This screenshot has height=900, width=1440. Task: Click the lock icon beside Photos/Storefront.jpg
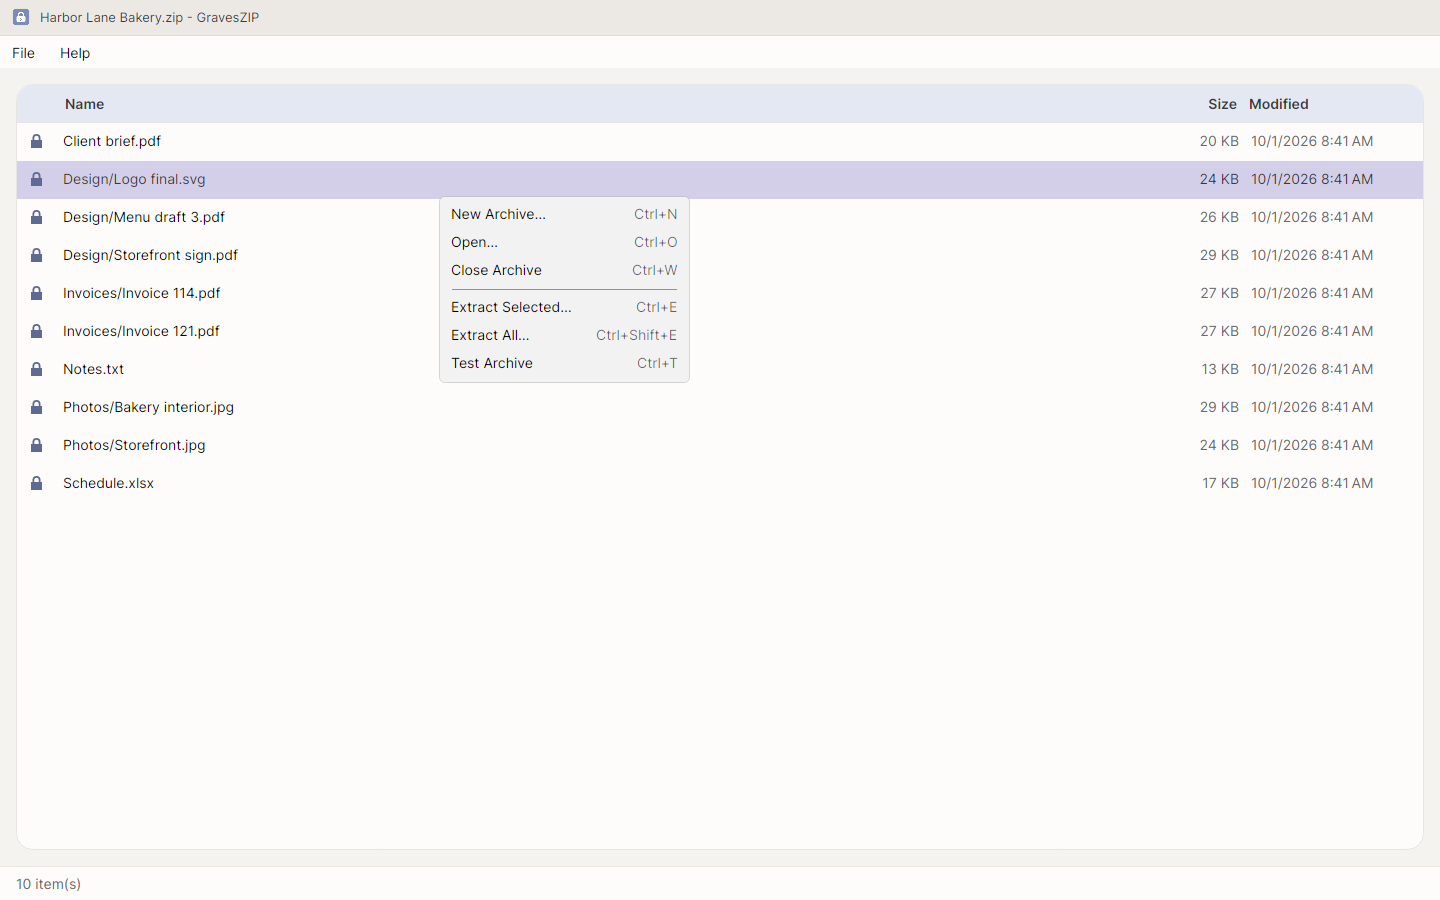point(36,445)
